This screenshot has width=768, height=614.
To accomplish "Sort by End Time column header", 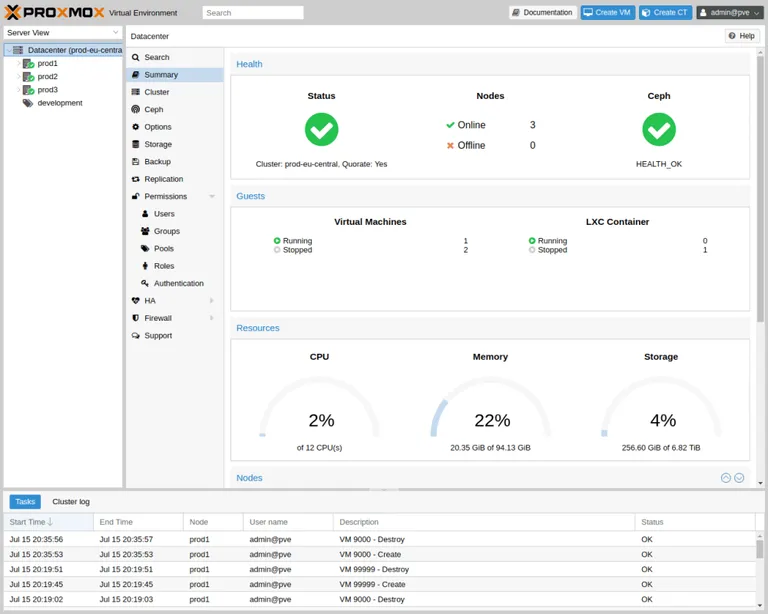I will point(139,522).
